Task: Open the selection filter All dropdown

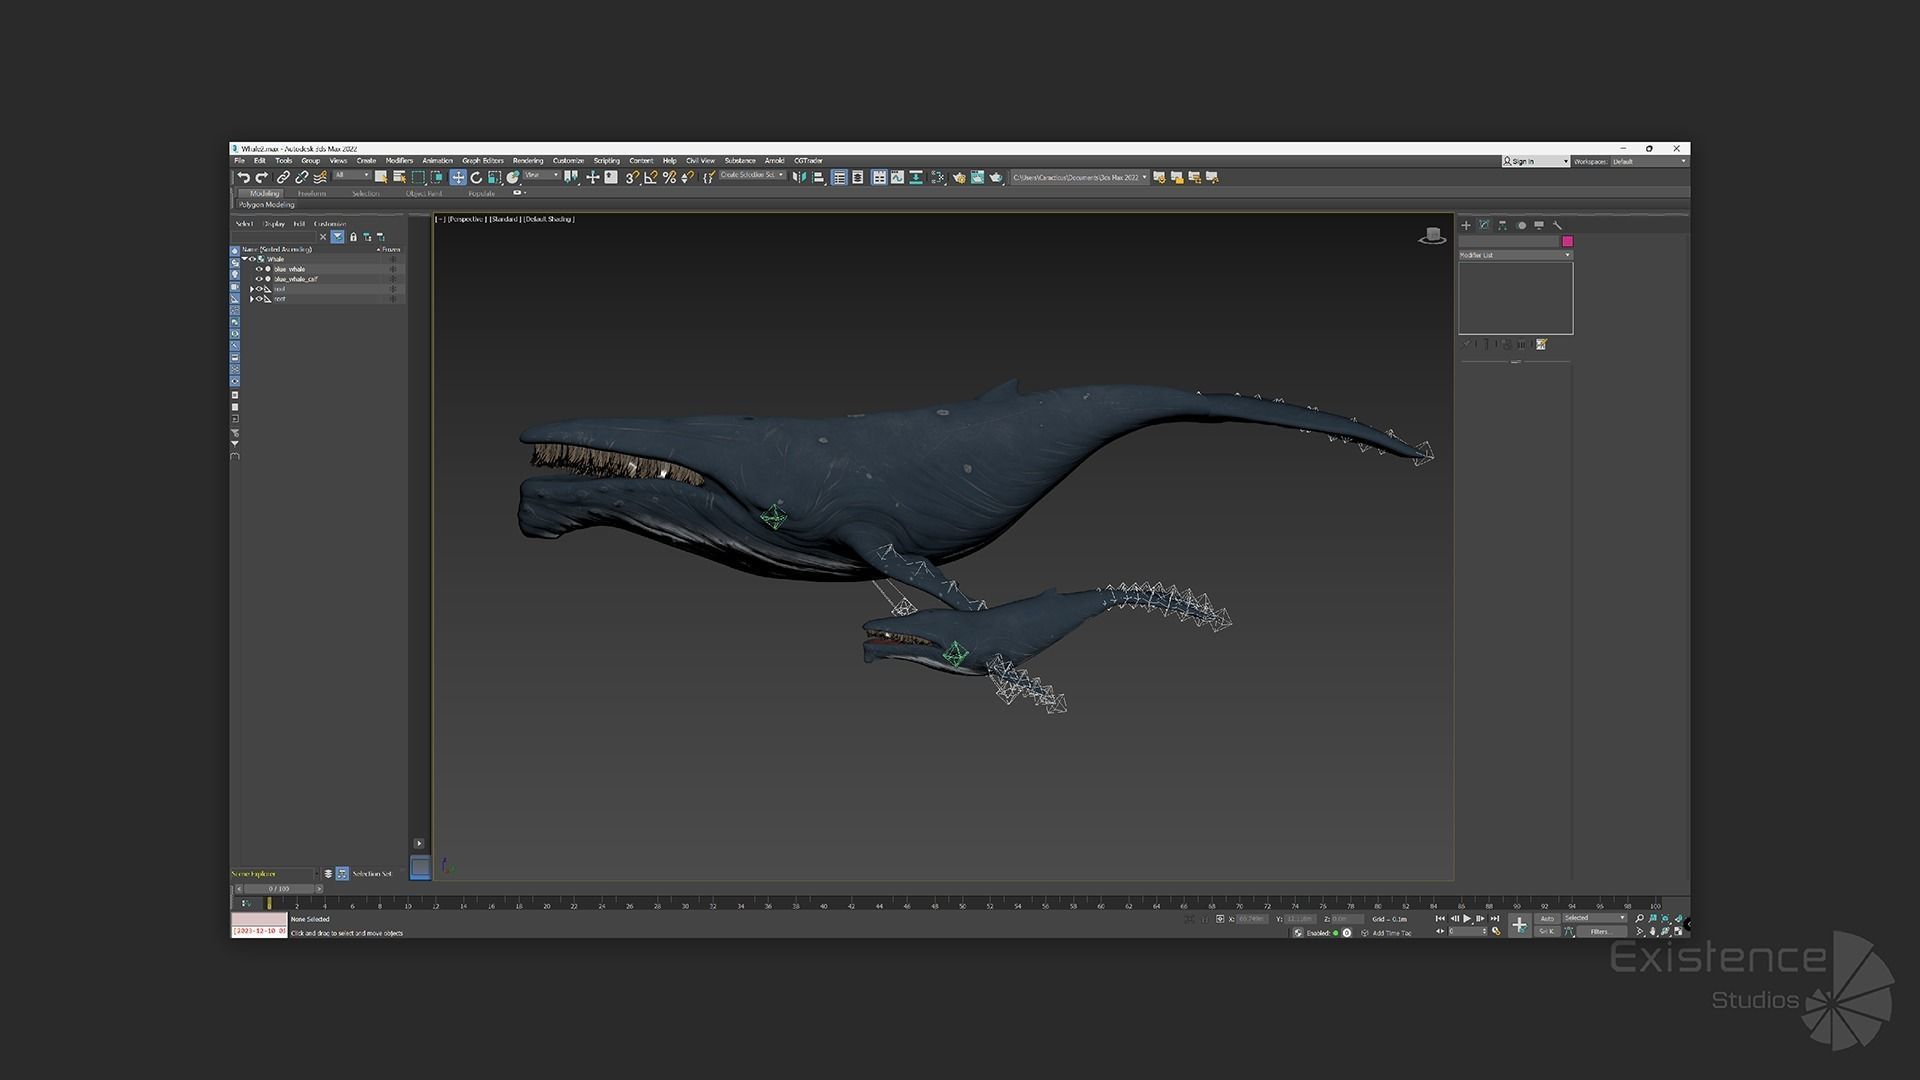Action: [352, 175]
